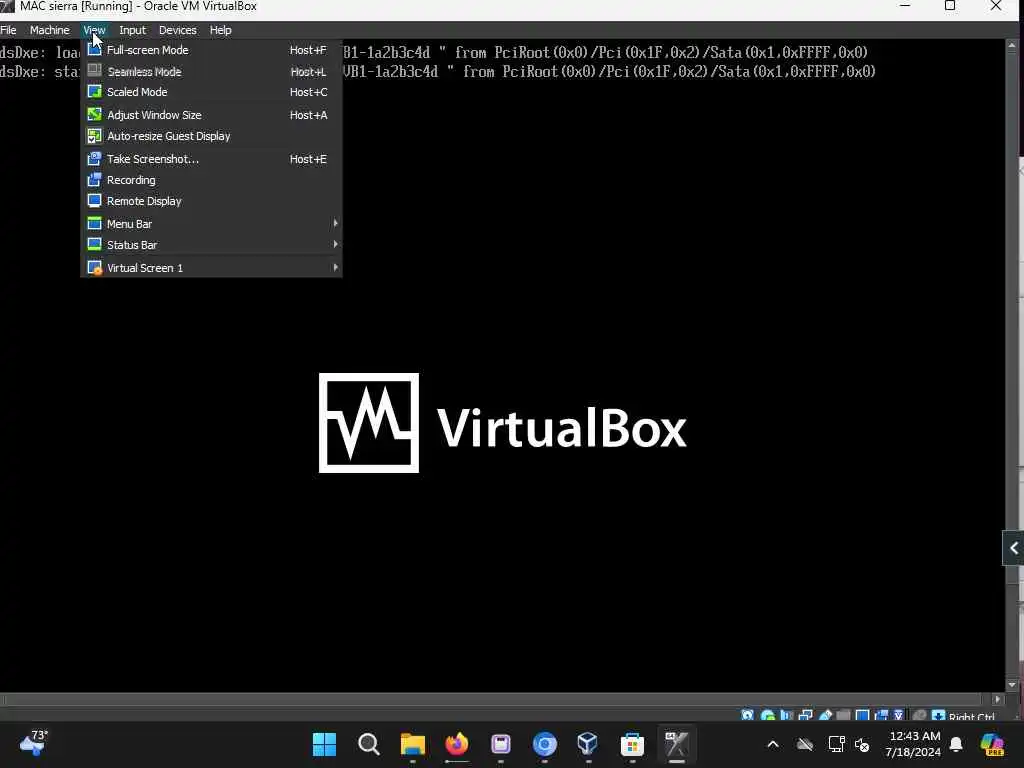Click the optical disk status icon
1024x768 pixels.
point(767,716)
